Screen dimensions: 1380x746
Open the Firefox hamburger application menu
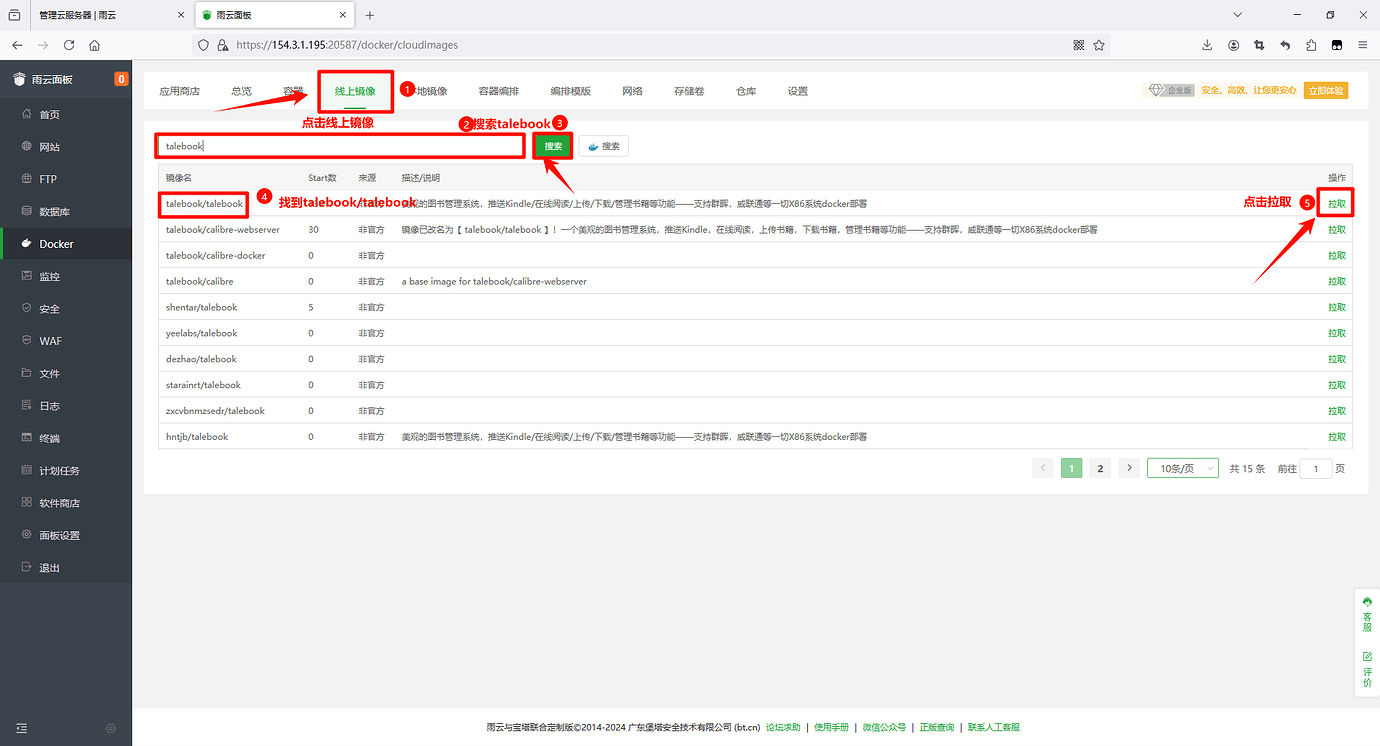[1362, 45]
